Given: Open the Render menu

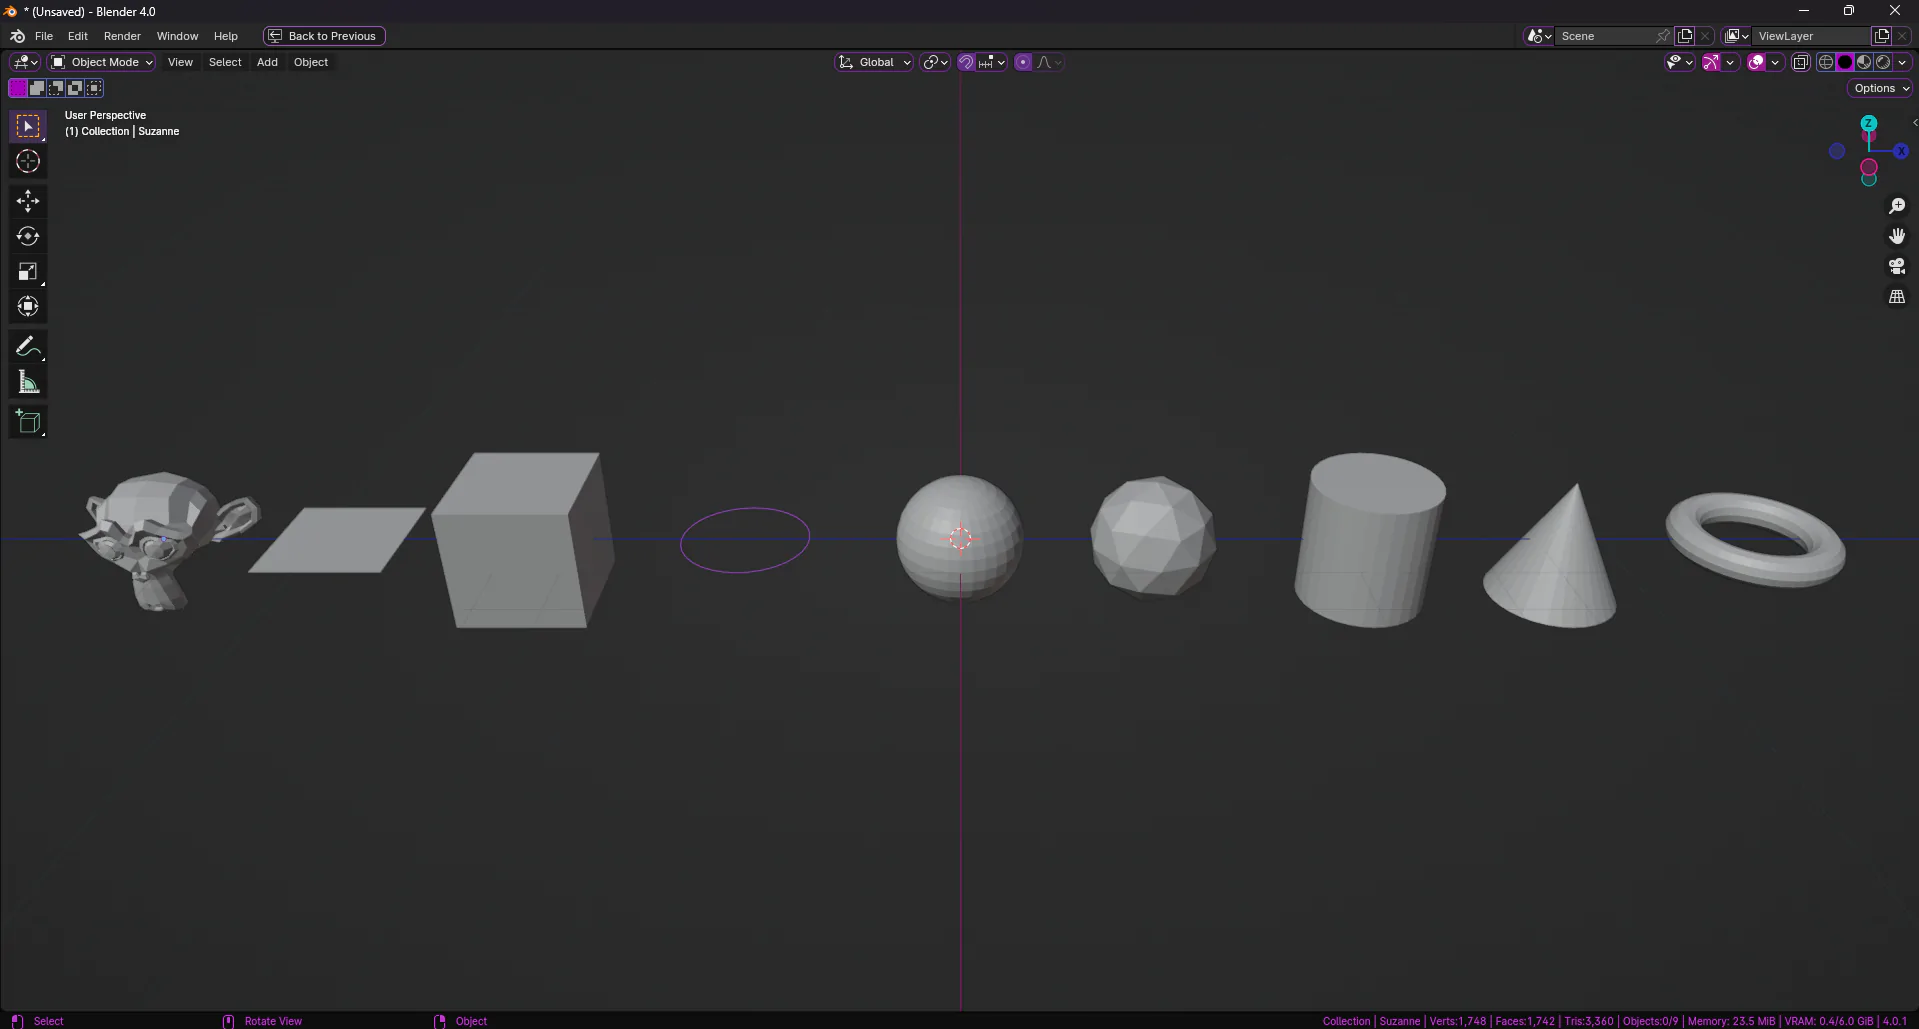Looking at the screenshot, I should click(122, 36).
